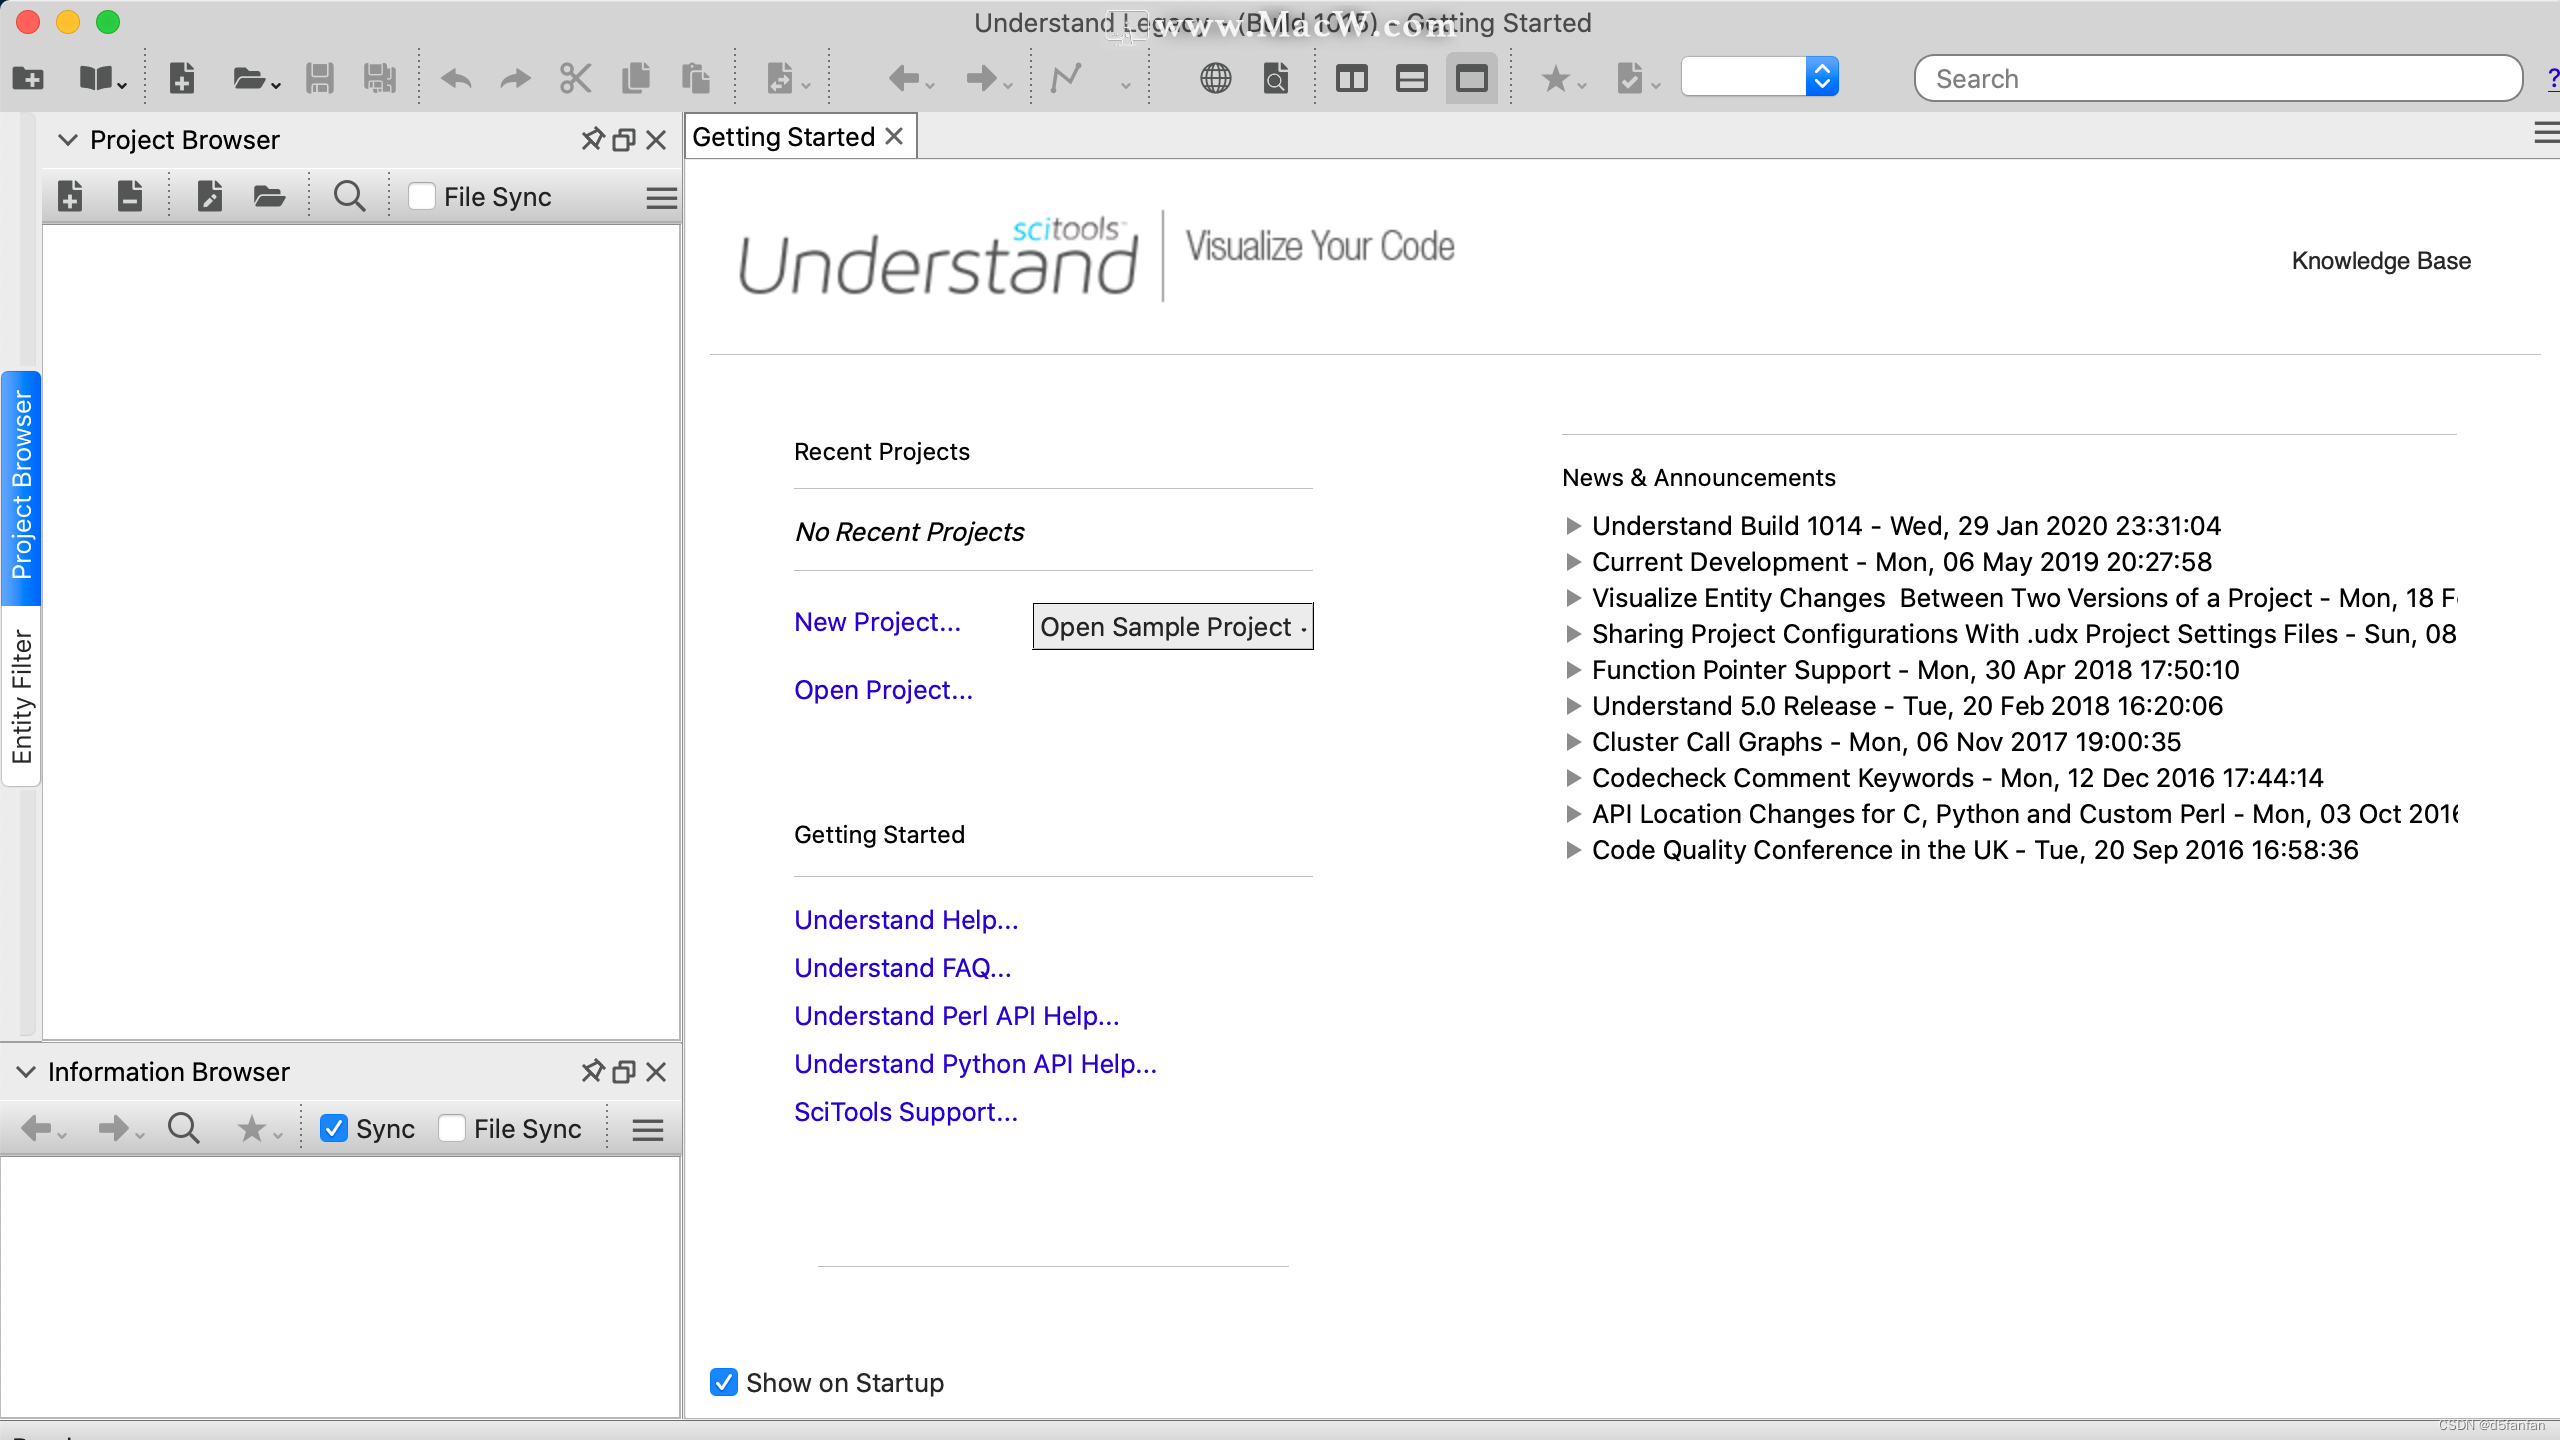Click the Find in Files icon
The width and height of the screenshot is (2560, 1440).
[x=1275, y=78]
